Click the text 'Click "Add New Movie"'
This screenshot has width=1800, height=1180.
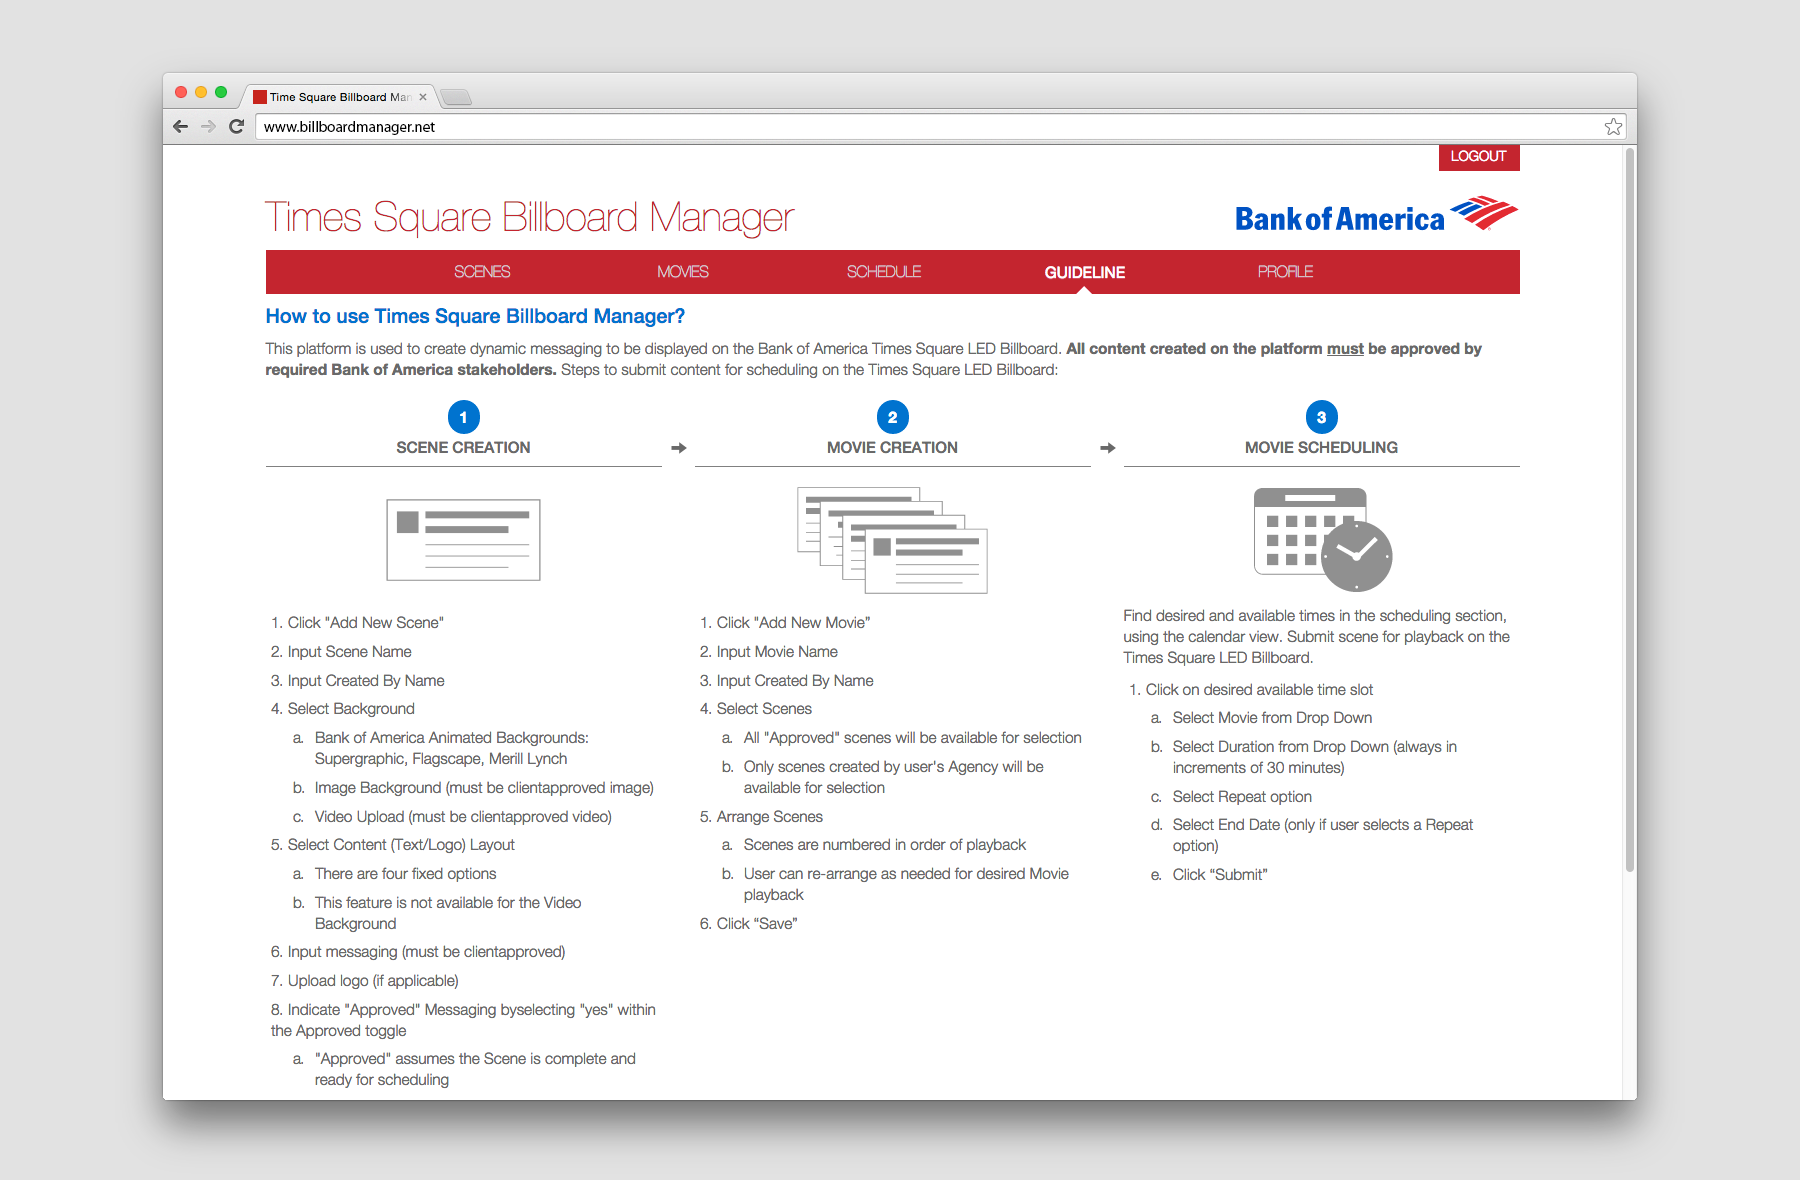click(794, 623)
